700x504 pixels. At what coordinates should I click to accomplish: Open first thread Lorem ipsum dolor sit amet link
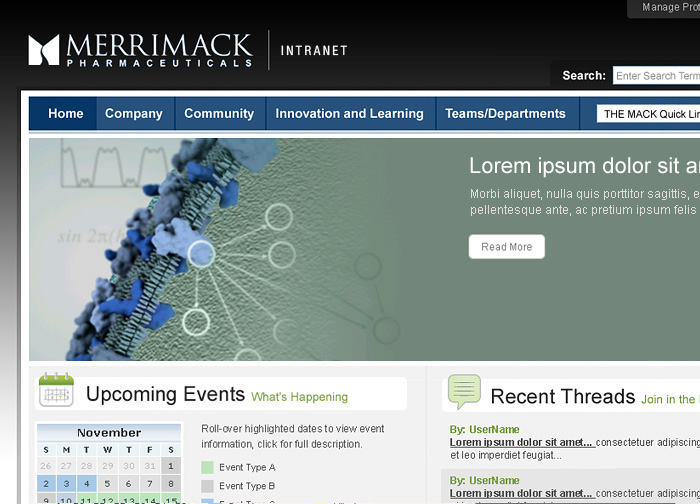(521, 442)
